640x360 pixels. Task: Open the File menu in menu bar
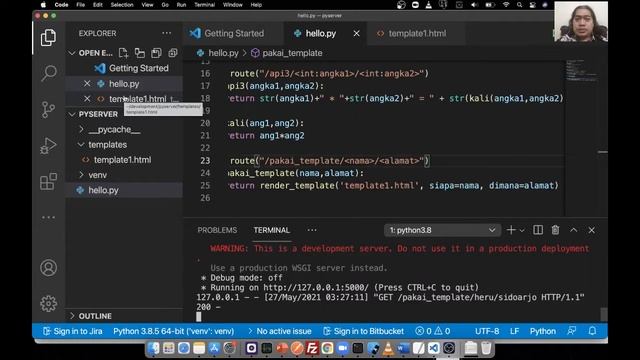[80, 5]
